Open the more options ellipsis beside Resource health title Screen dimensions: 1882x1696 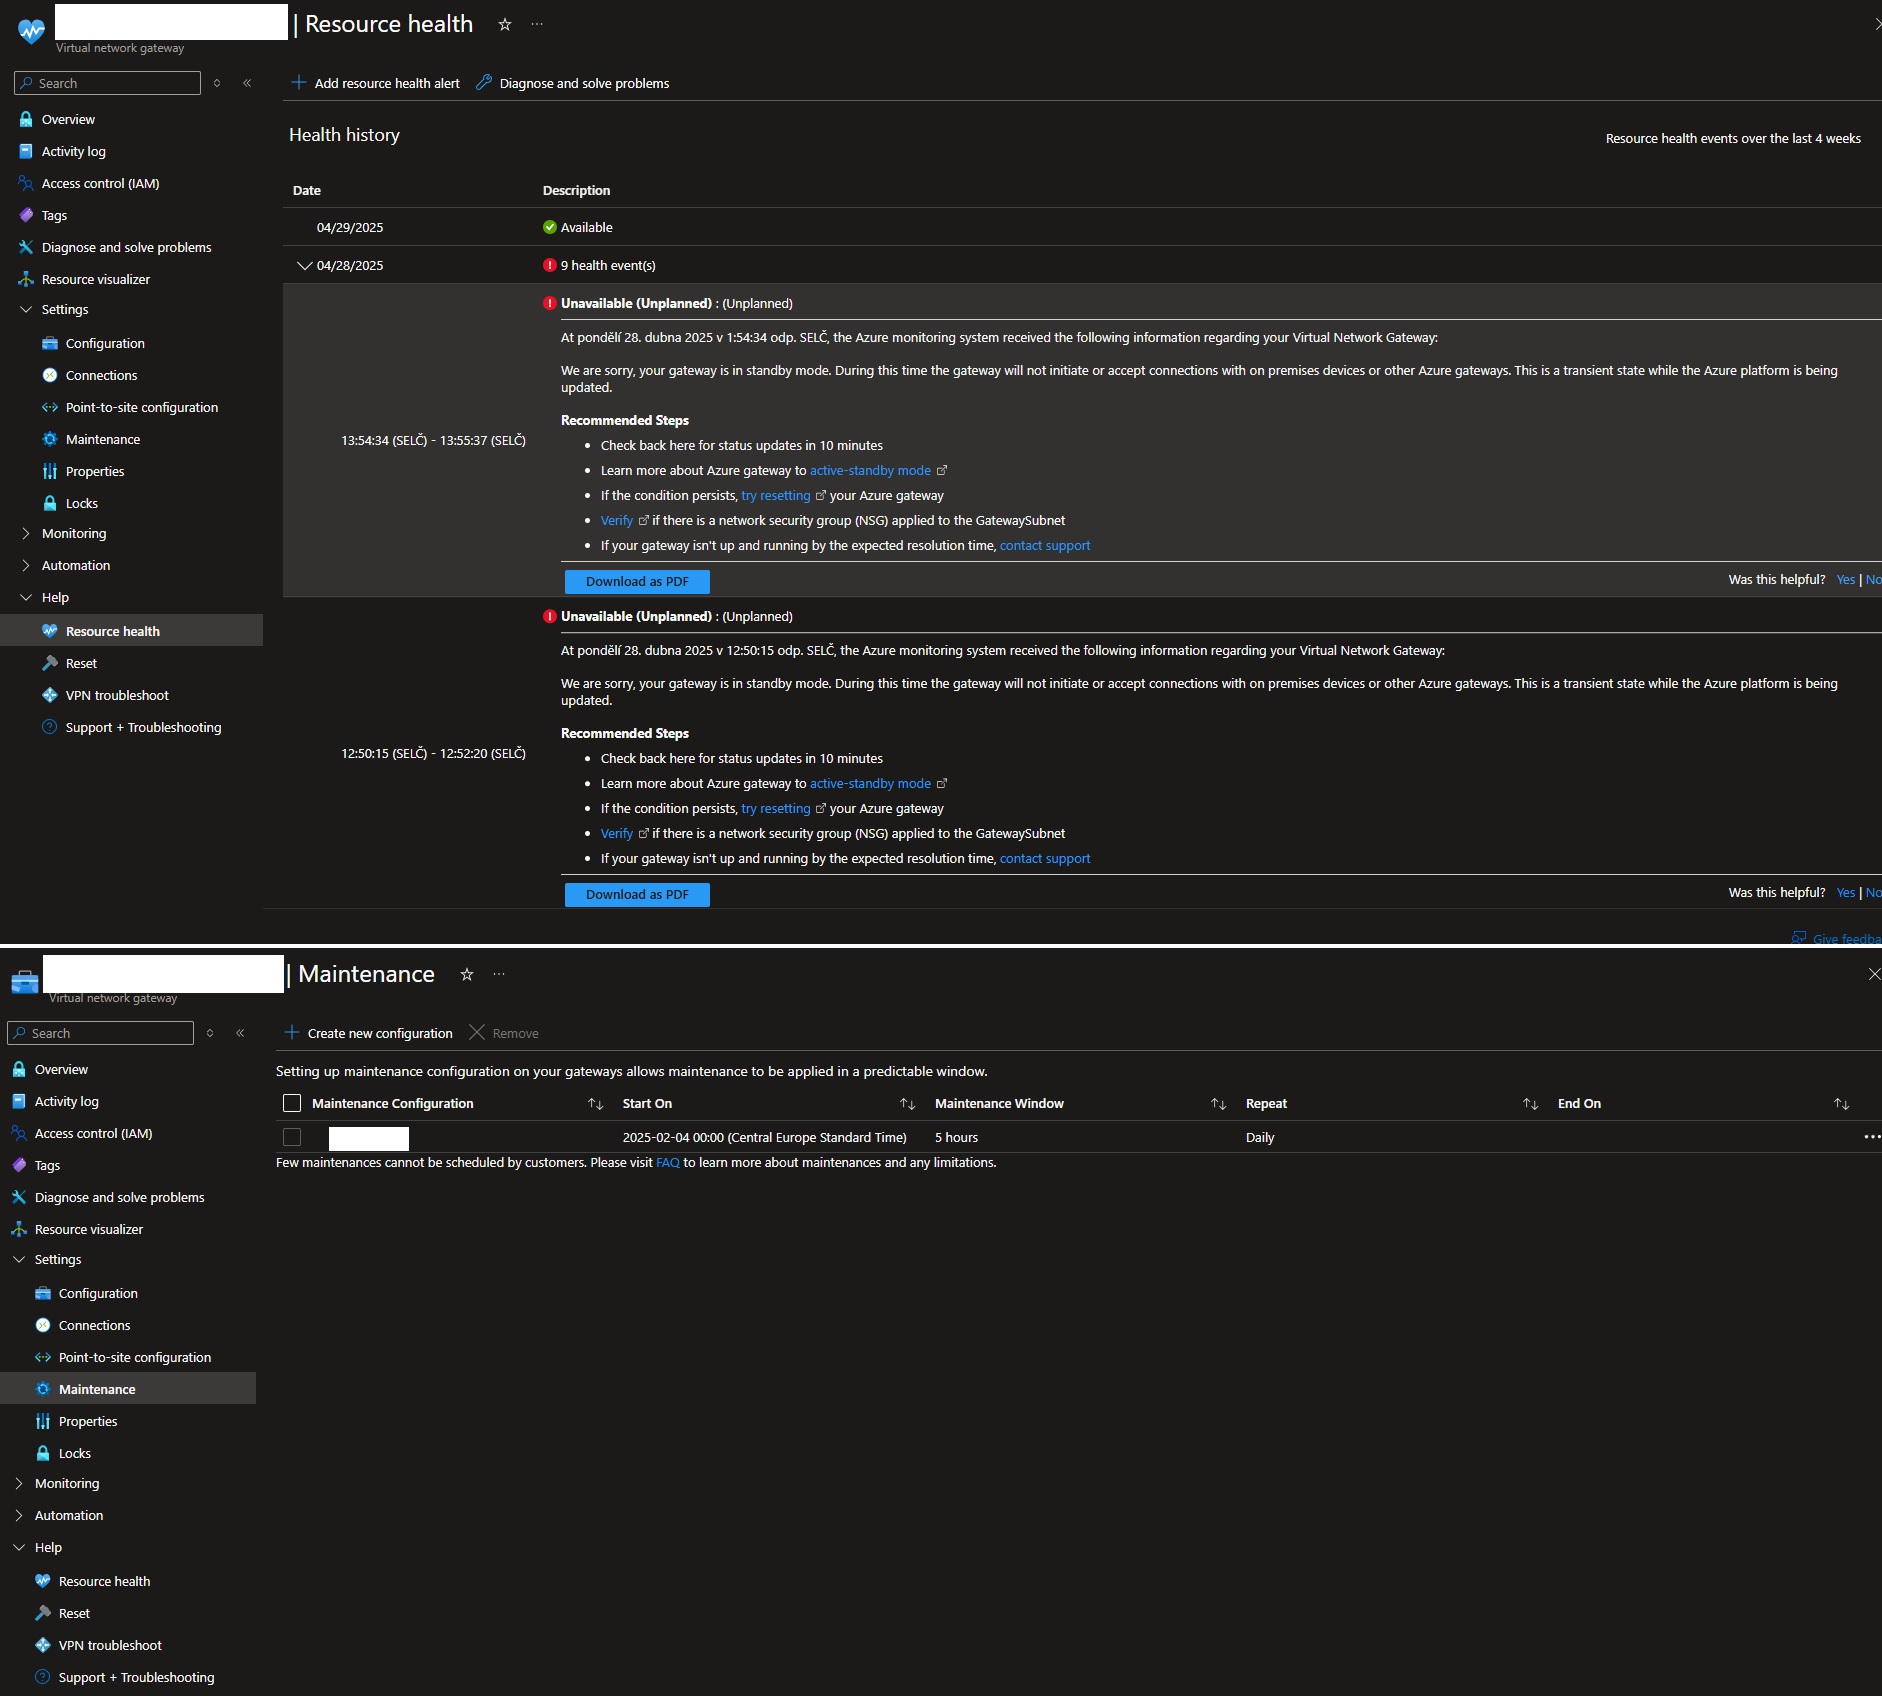point(537,24)
